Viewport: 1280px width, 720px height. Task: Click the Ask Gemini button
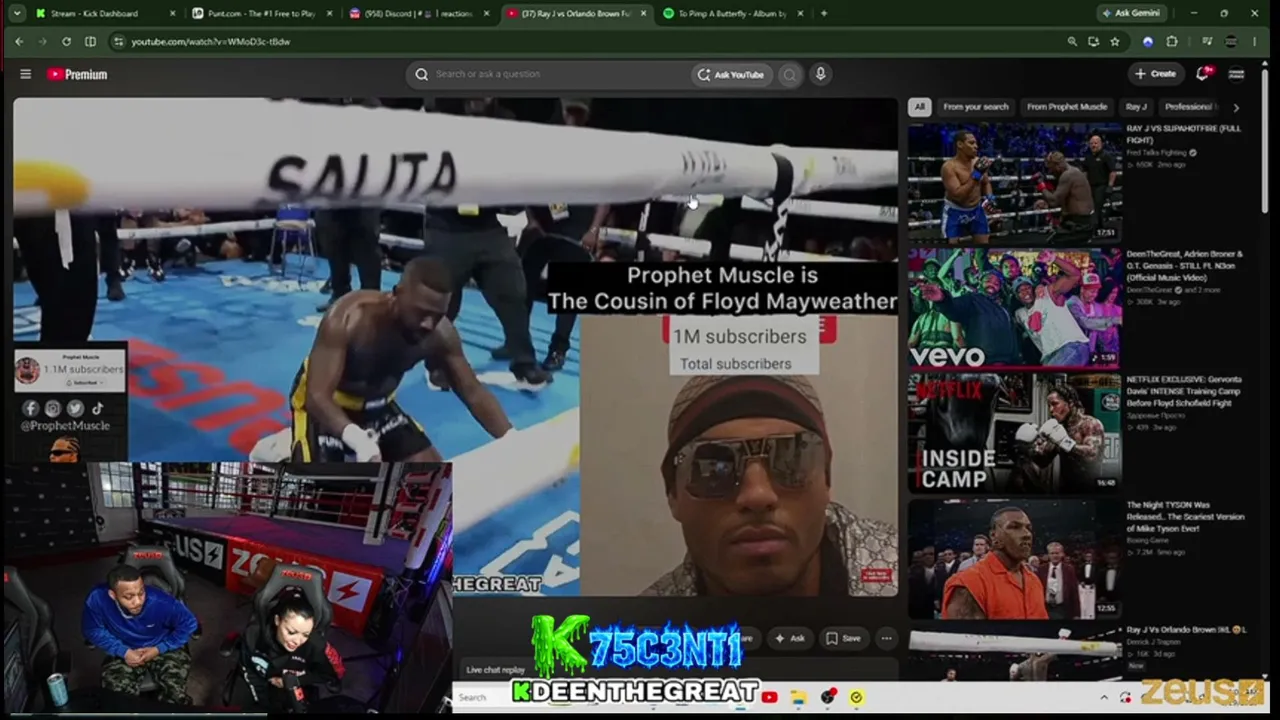(1131, 13)
